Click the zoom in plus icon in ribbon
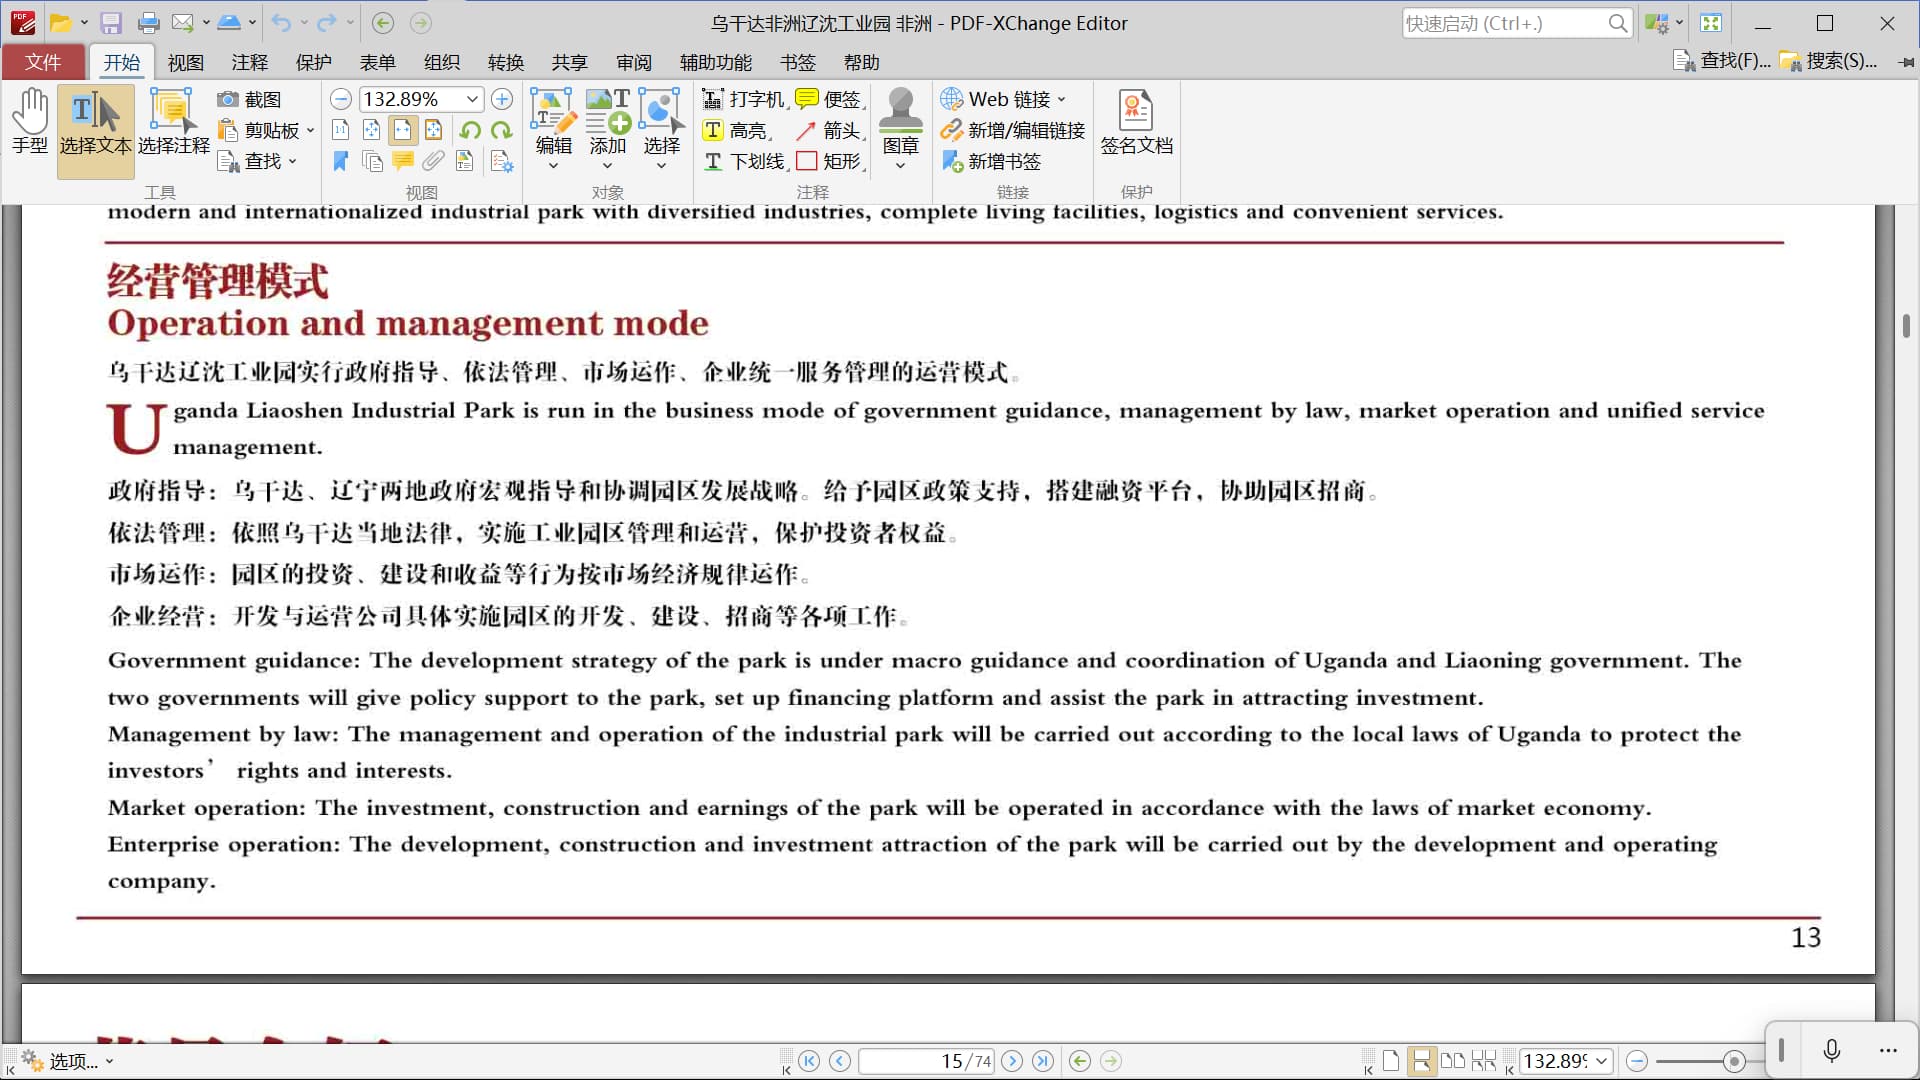Image resolution: width=1920 pixels, height=1080 pixels. tap(502, 99)
